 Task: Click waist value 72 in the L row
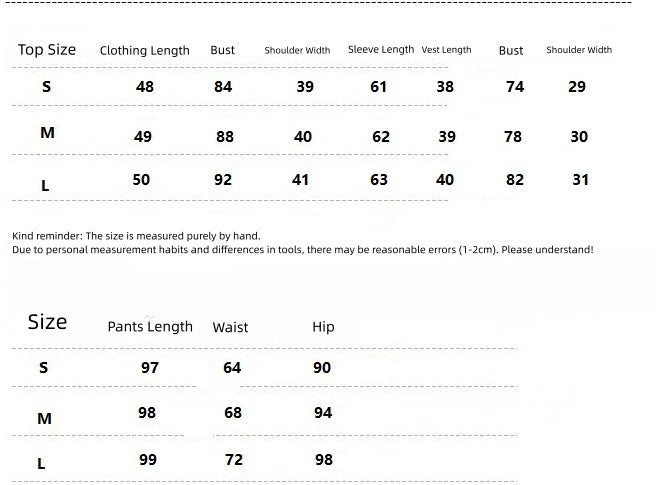(234, 459)
